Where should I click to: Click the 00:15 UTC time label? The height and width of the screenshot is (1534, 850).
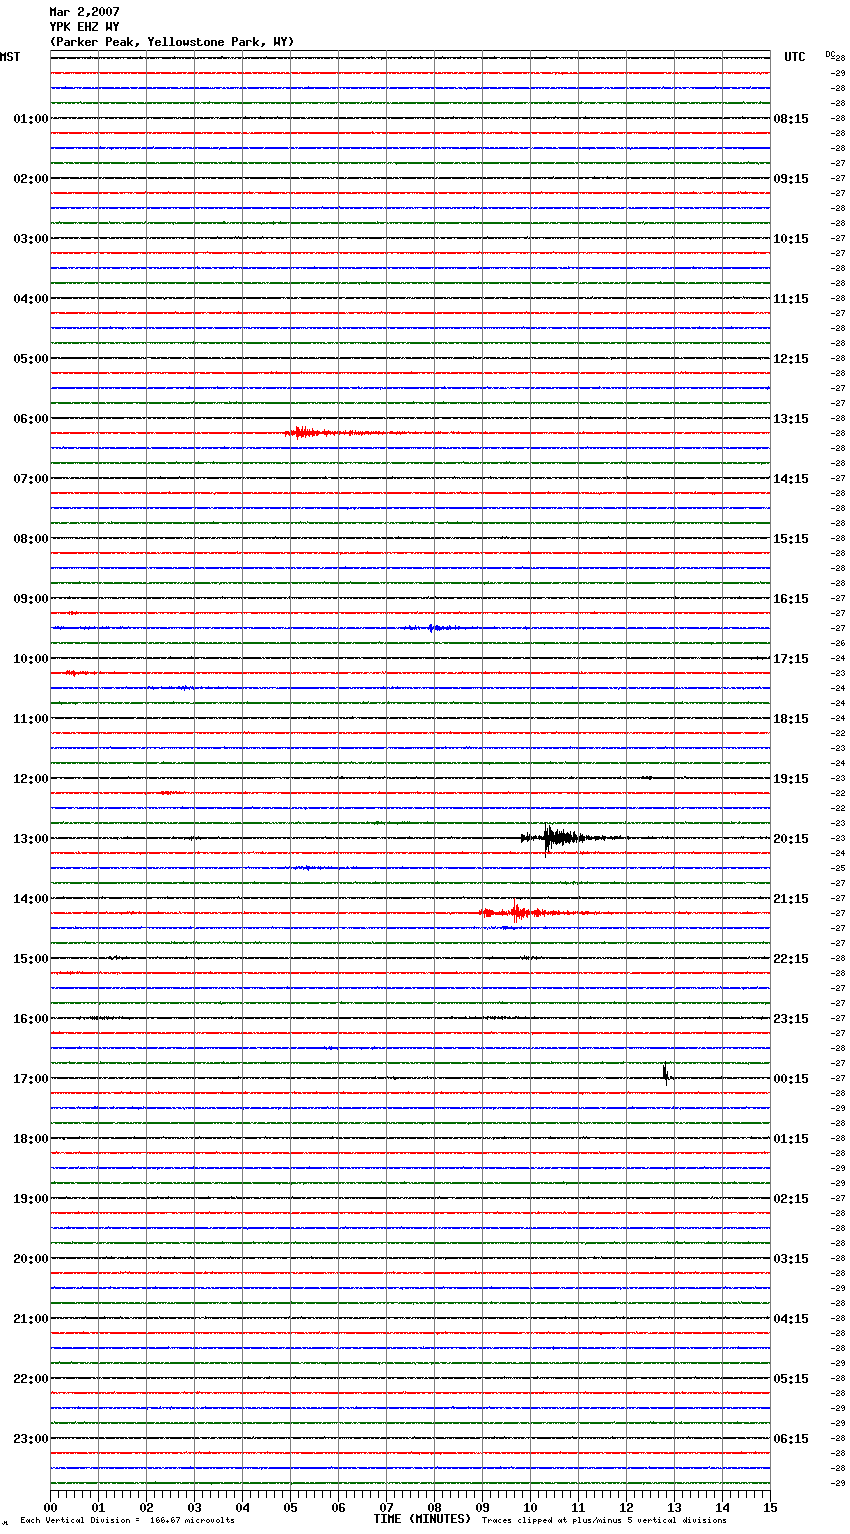[791, 1079]
